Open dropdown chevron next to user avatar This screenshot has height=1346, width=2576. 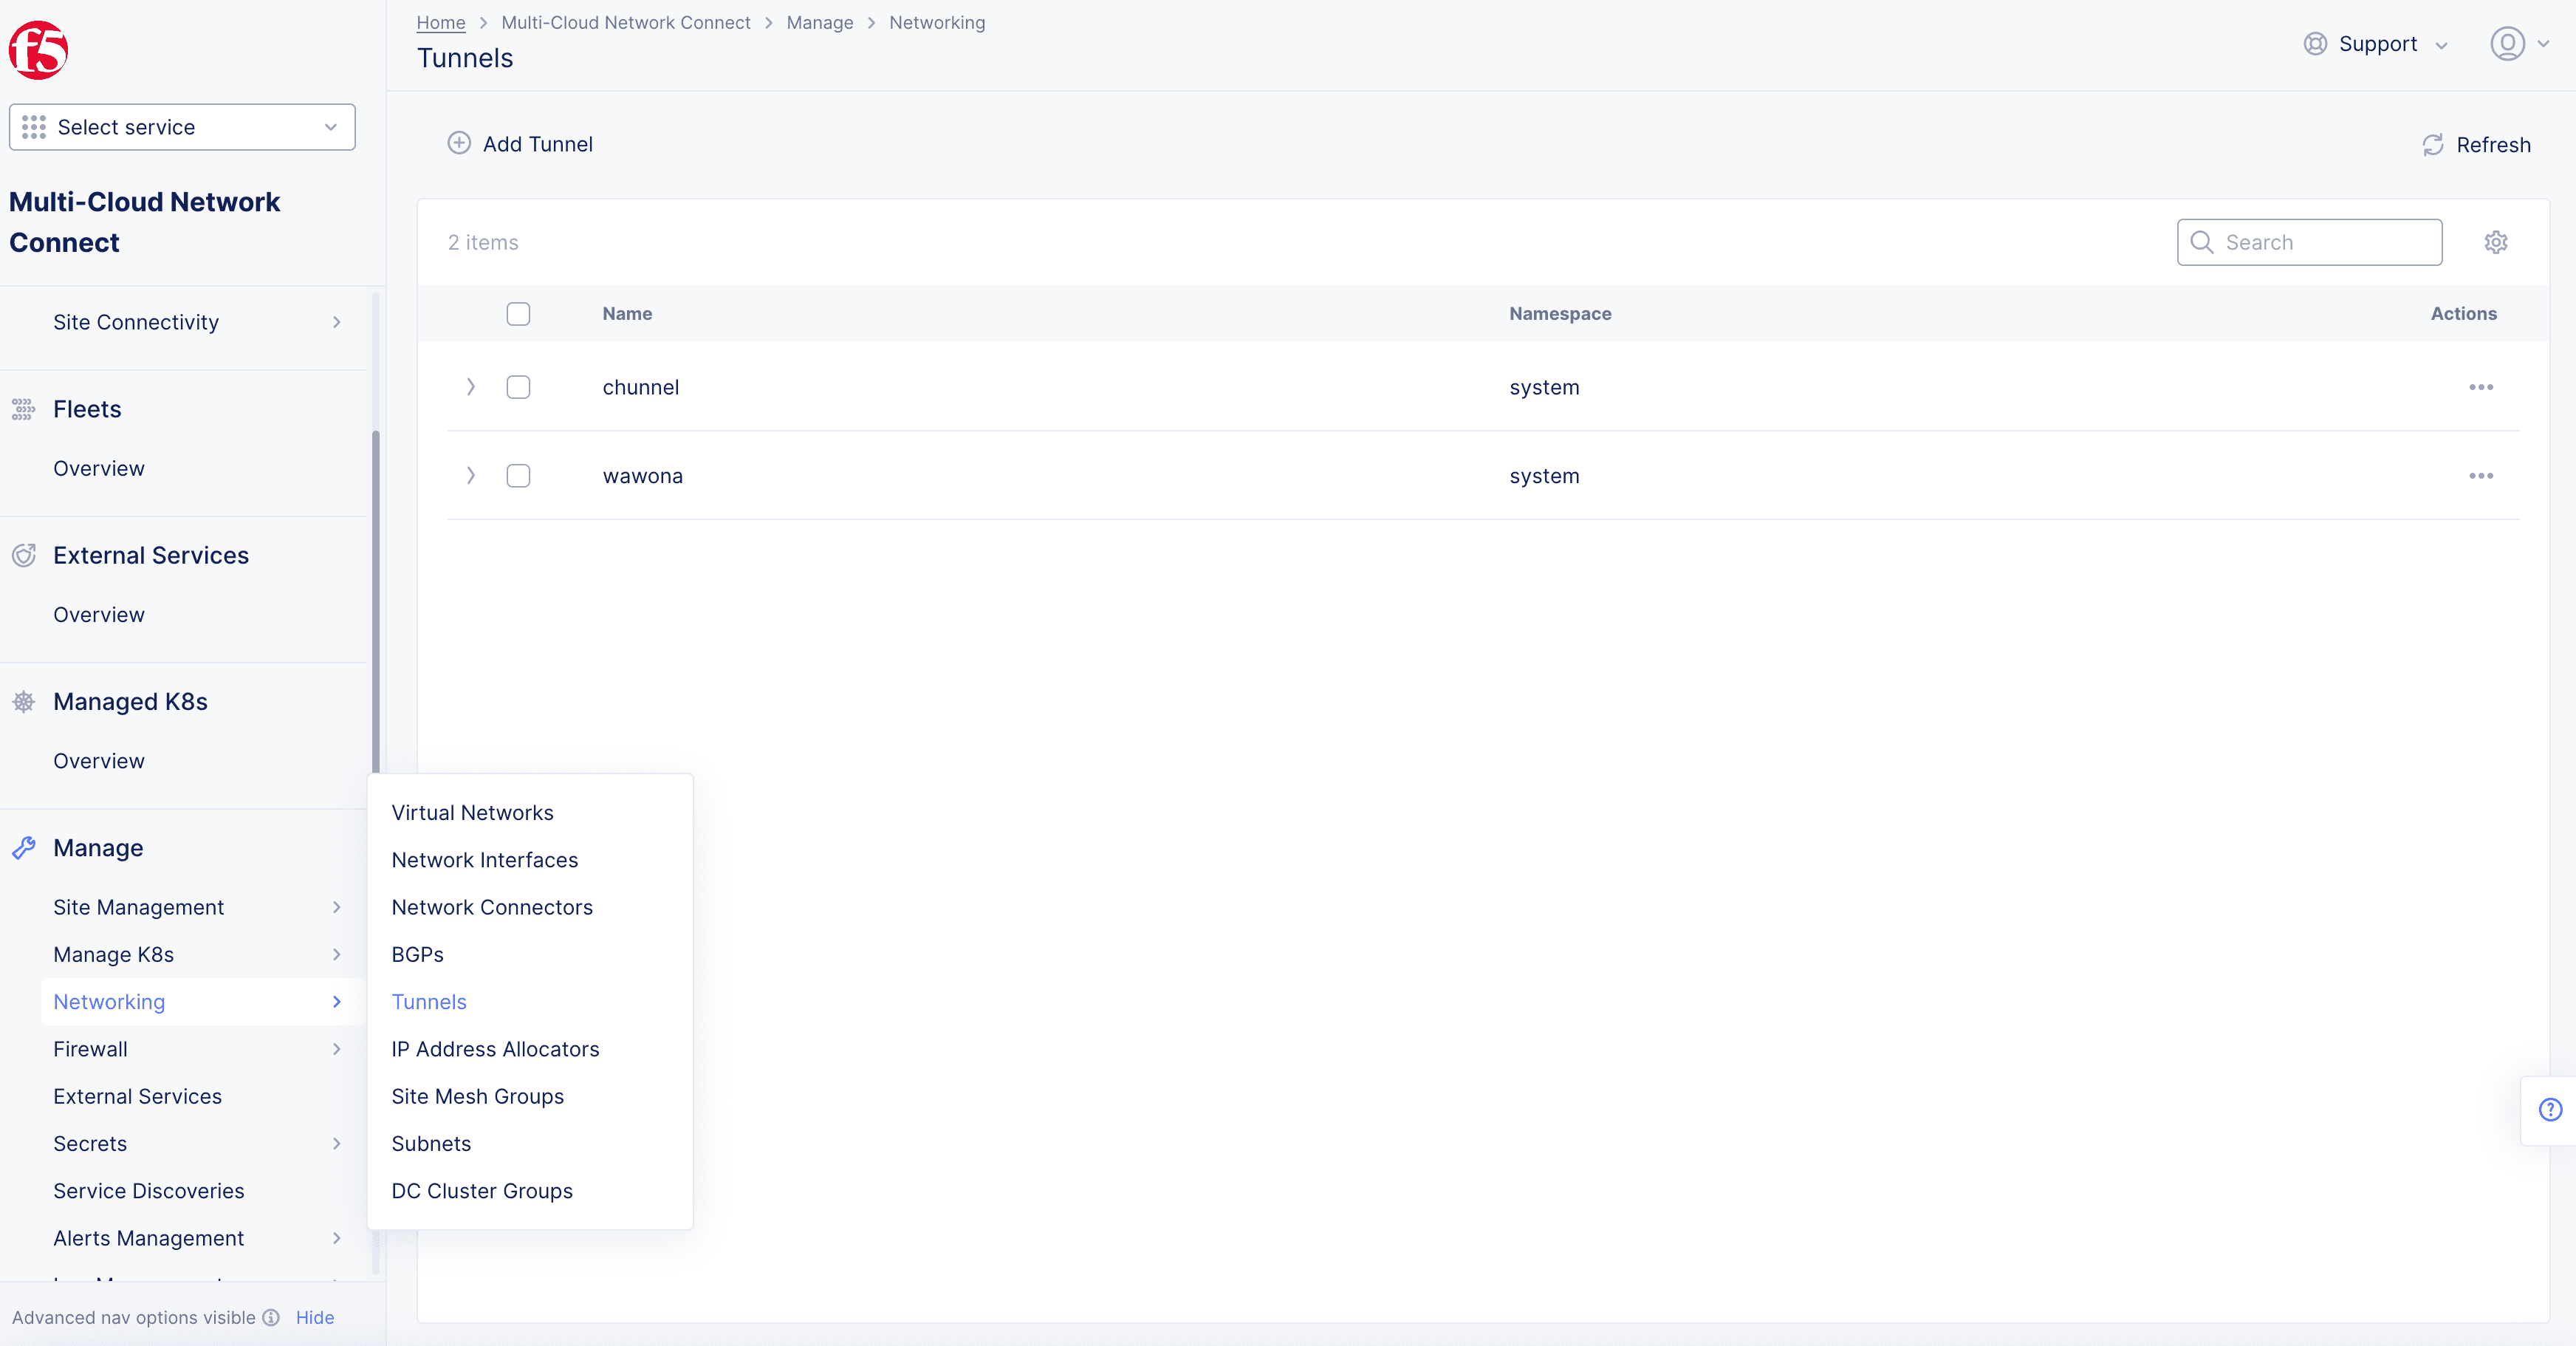point(2543,44)
